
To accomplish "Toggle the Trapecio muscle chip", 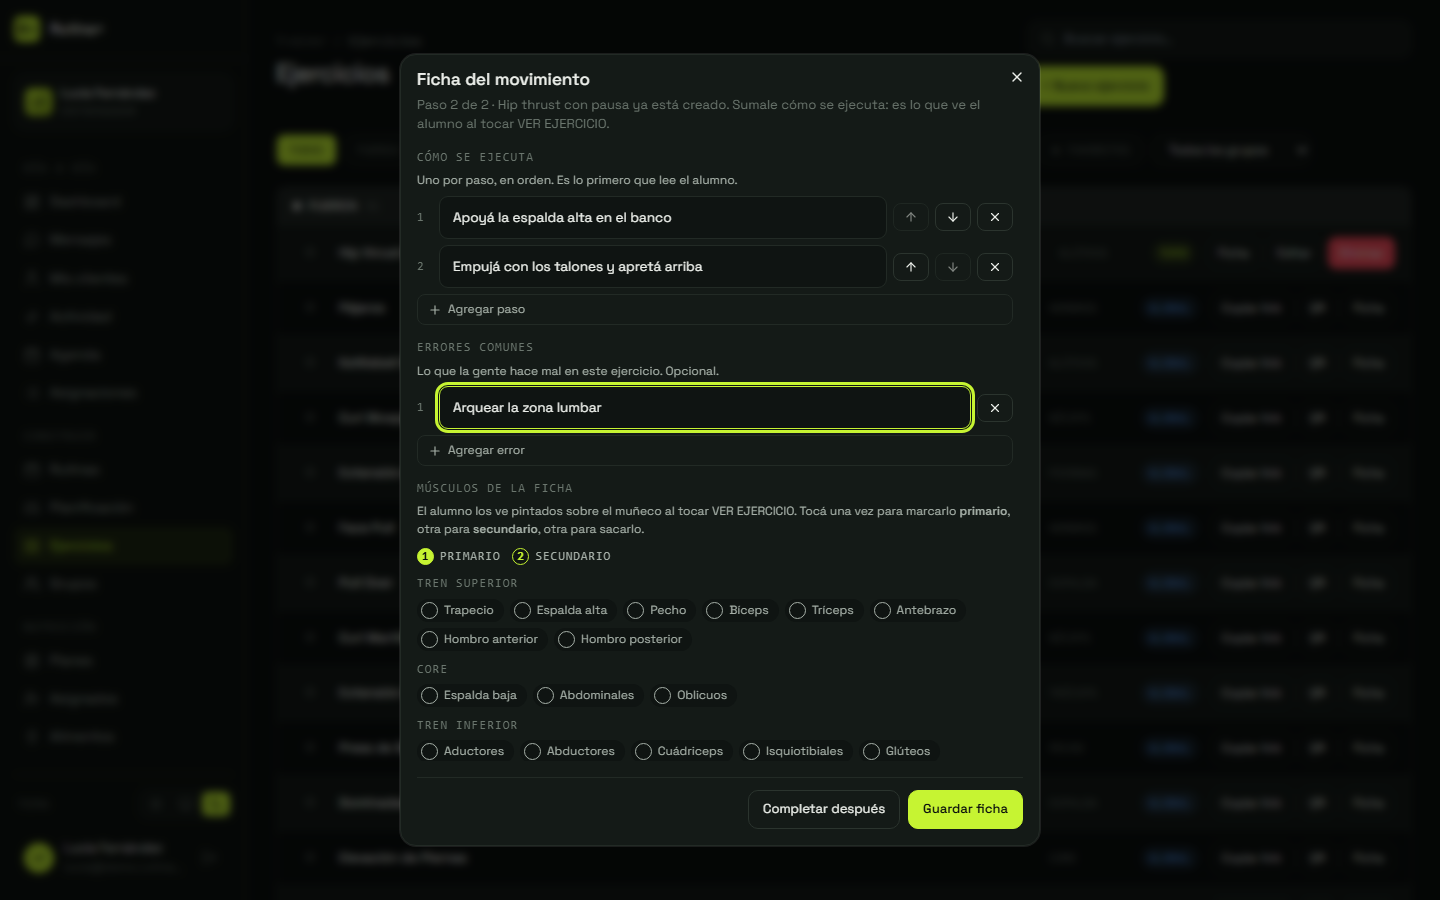I will tap(458, 610).
